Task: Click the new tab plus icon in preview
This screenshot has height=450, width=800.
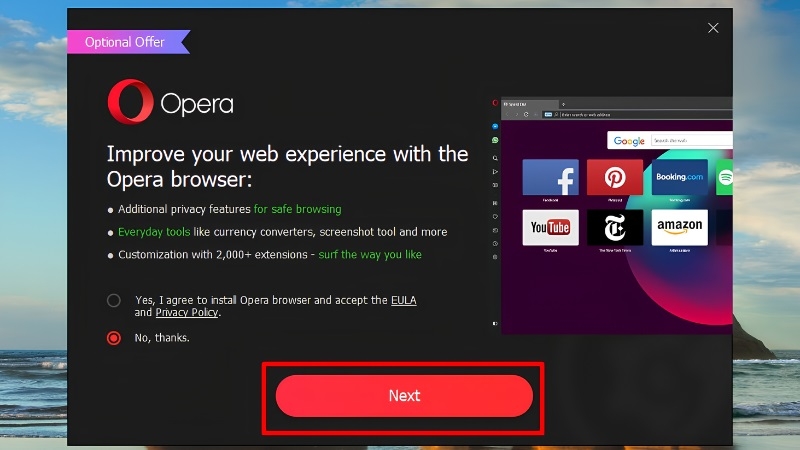Action: coord(563,104)
